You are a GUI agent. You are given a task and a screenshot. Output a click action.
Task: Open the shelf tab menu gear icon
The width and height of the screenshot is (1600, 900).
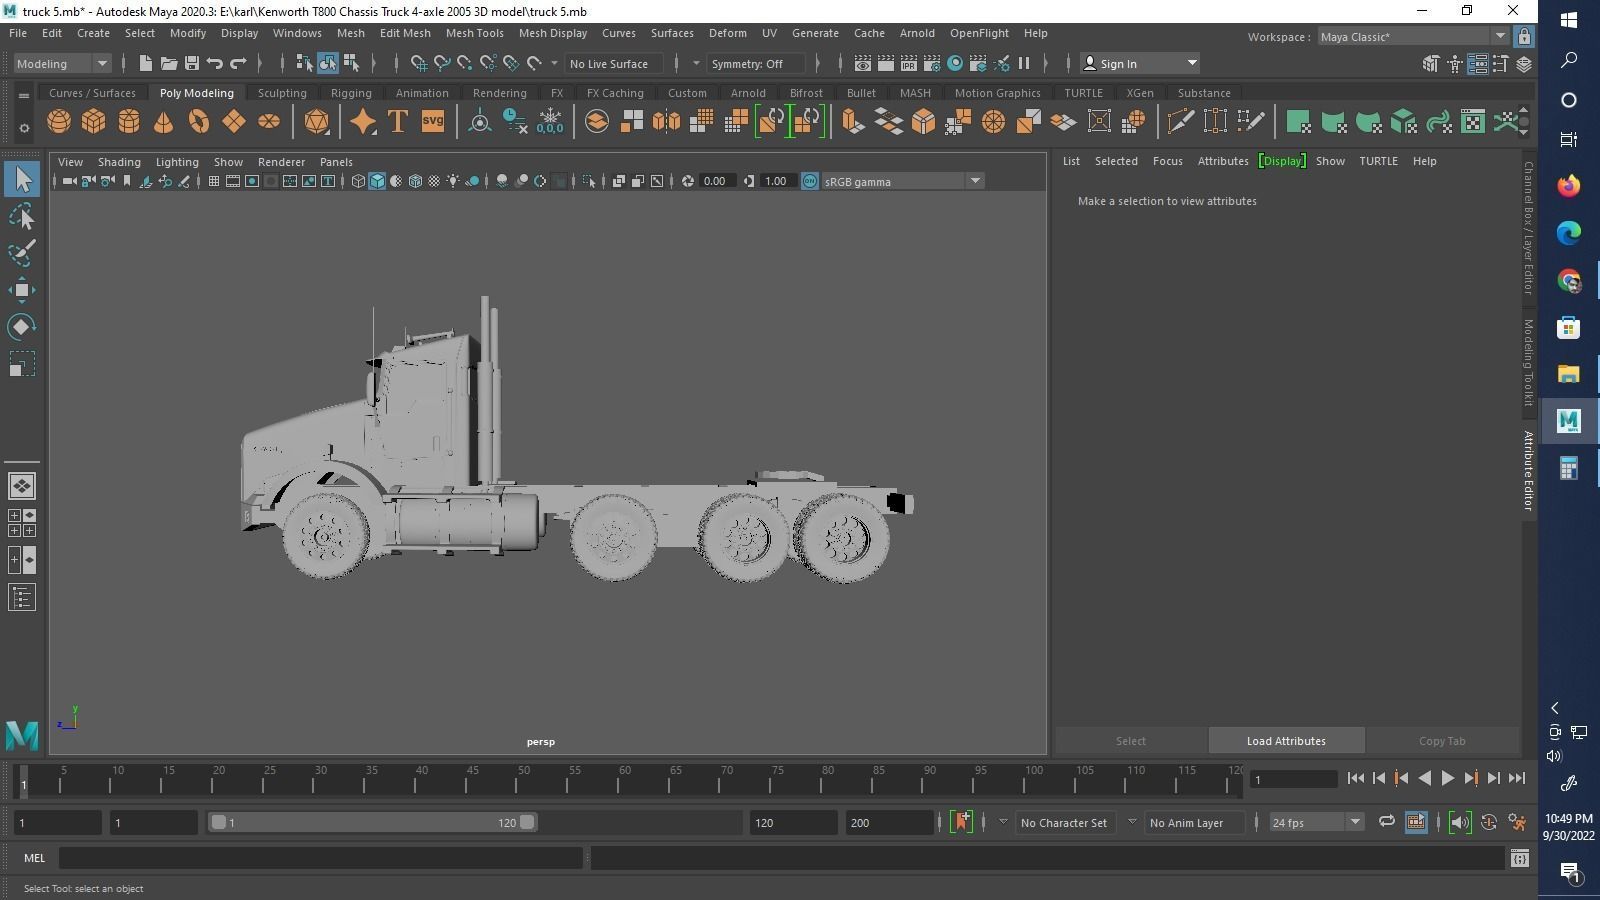(24, 129)
